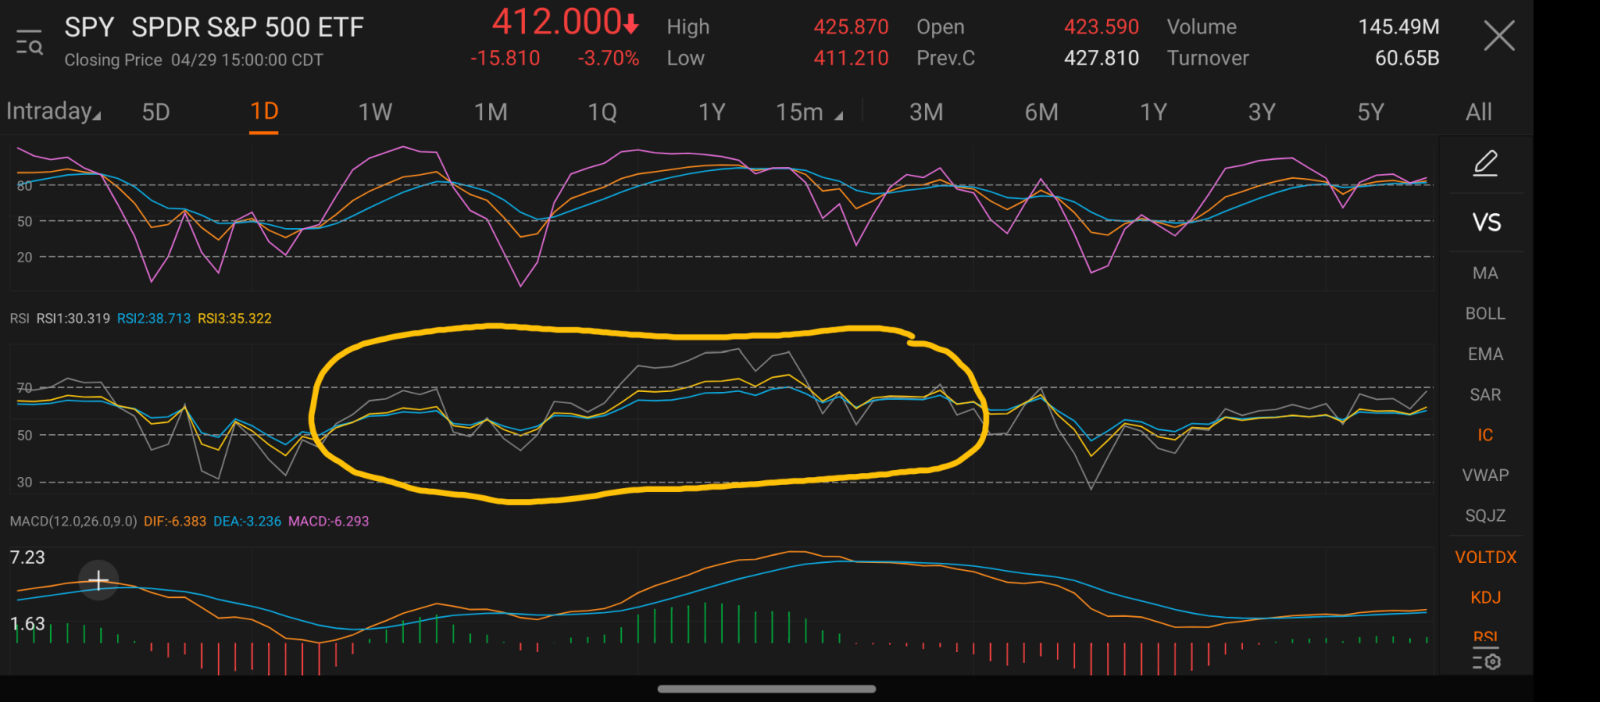Viewport: 1600px width, 702px height.
Task: Switch to the 5D chart tab
Action: coord(156,112)
